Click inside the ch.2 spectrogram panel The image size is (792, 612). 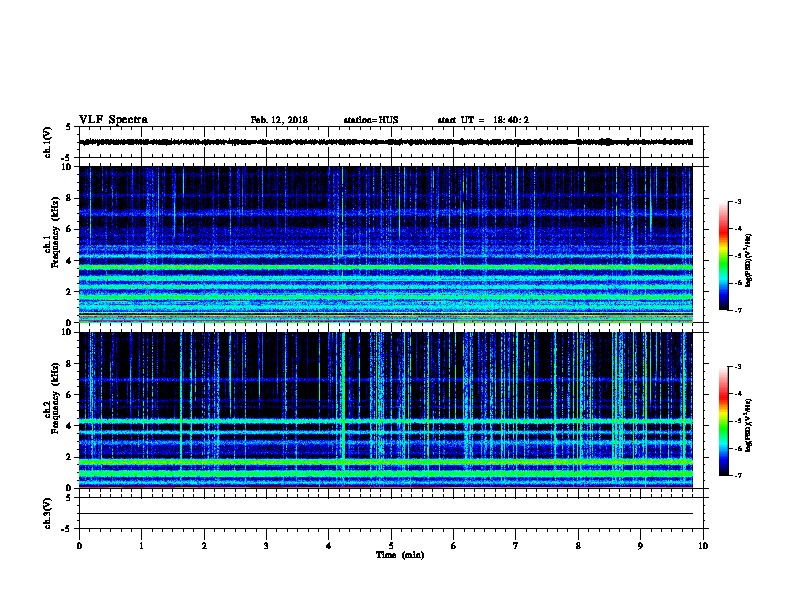(x=386, y=410)
